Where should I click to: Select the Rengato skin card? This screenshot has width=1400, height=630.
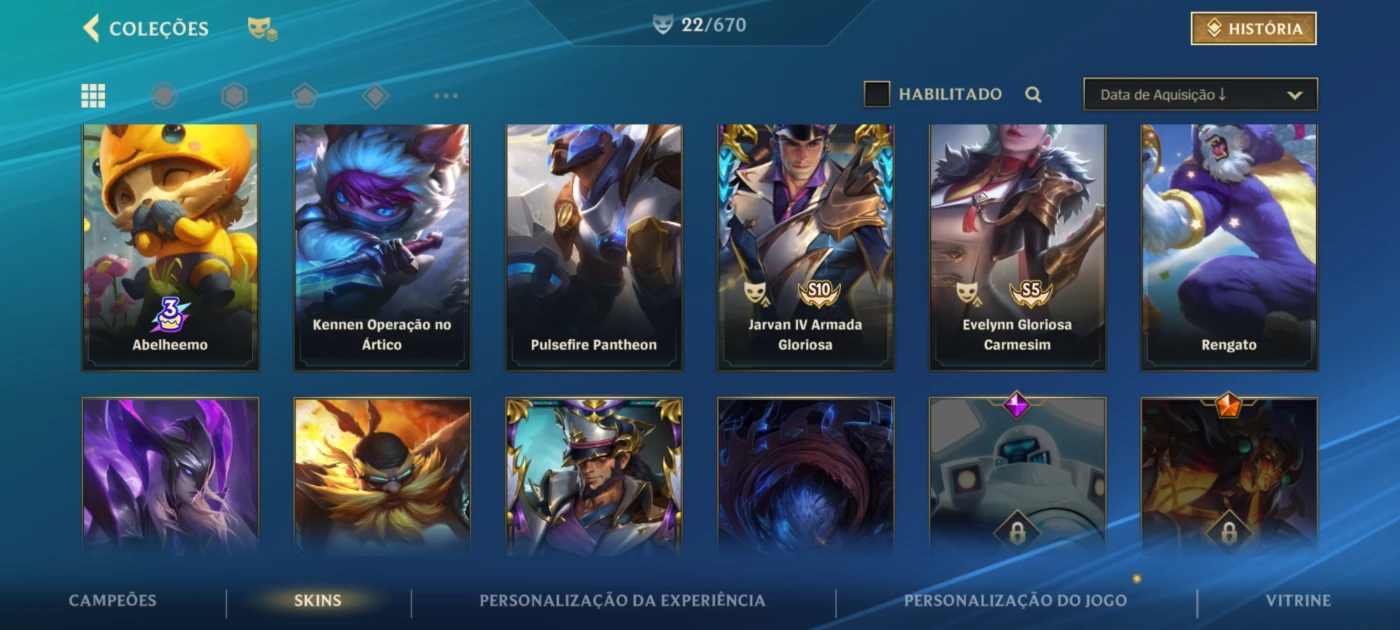[x=1229, y=247]
